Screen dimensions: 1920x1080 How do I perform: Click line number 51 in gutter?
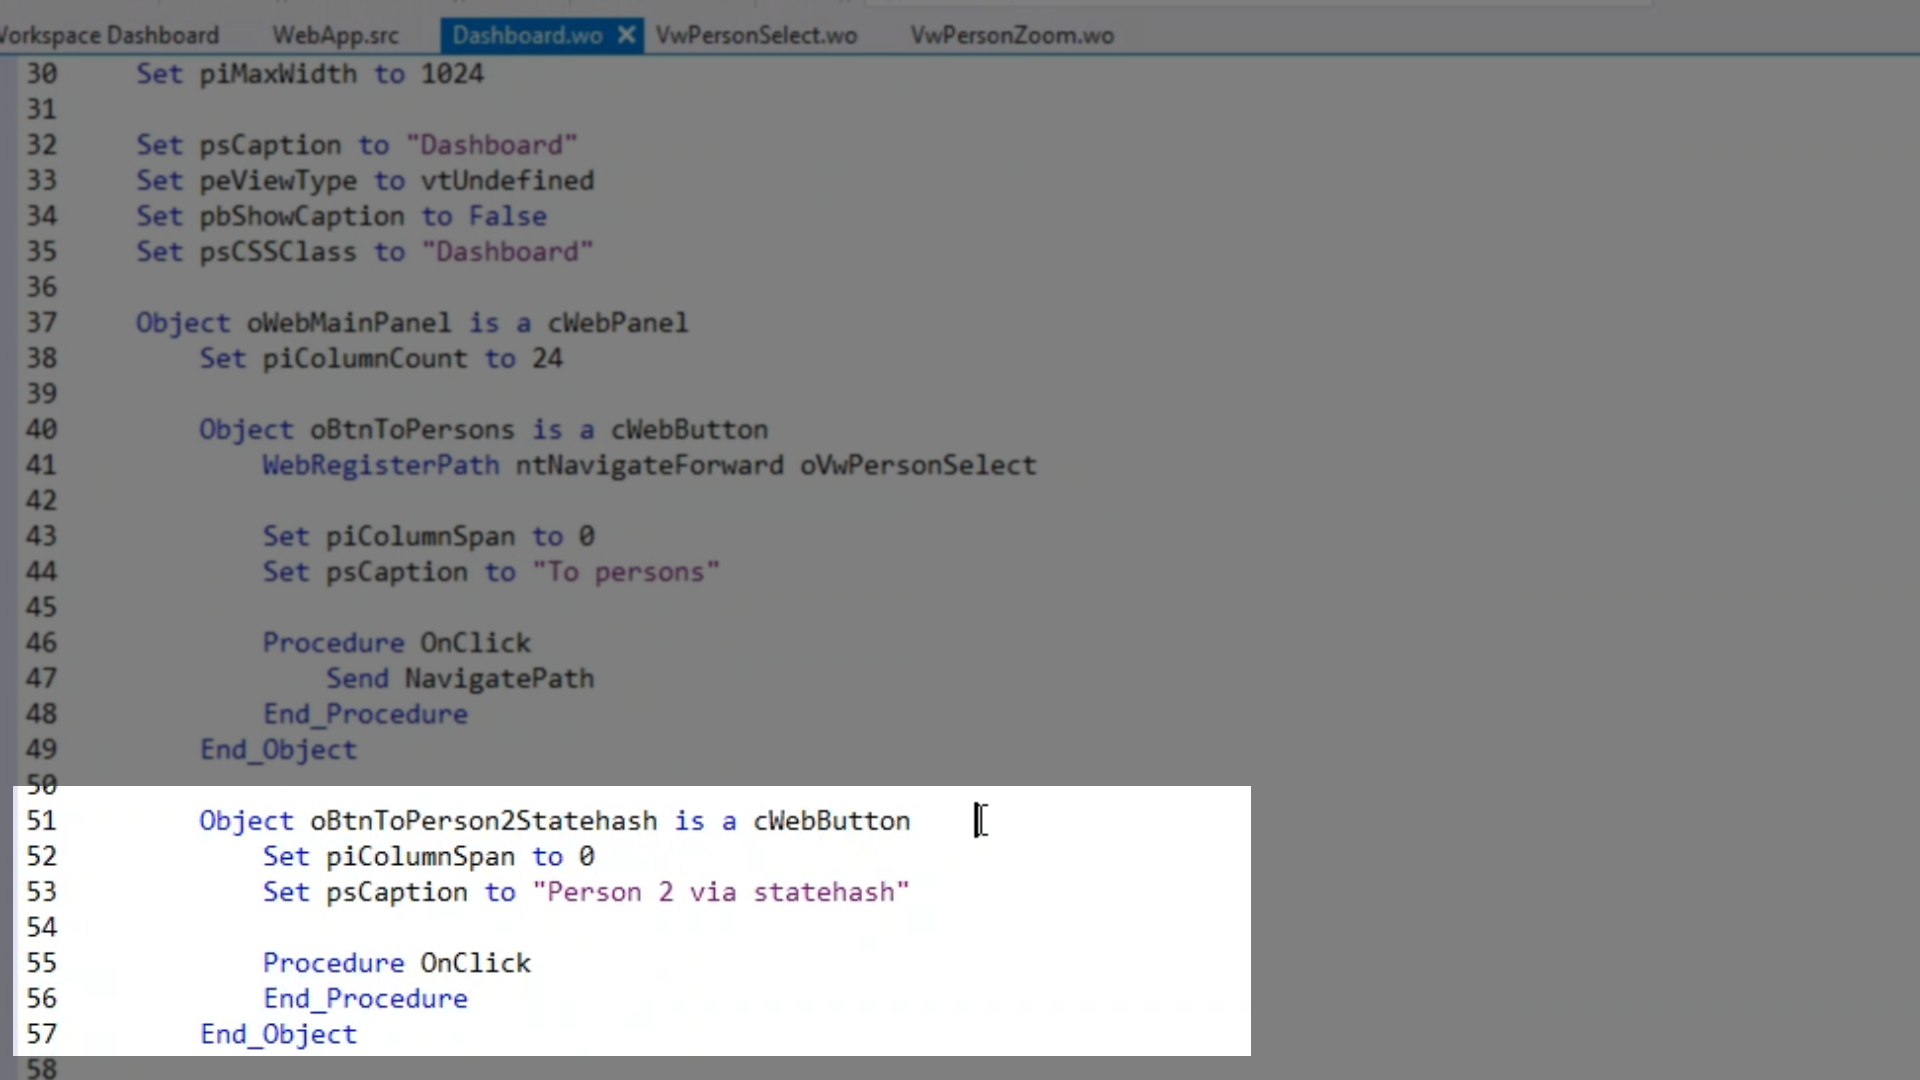click(x=41, y=821)
